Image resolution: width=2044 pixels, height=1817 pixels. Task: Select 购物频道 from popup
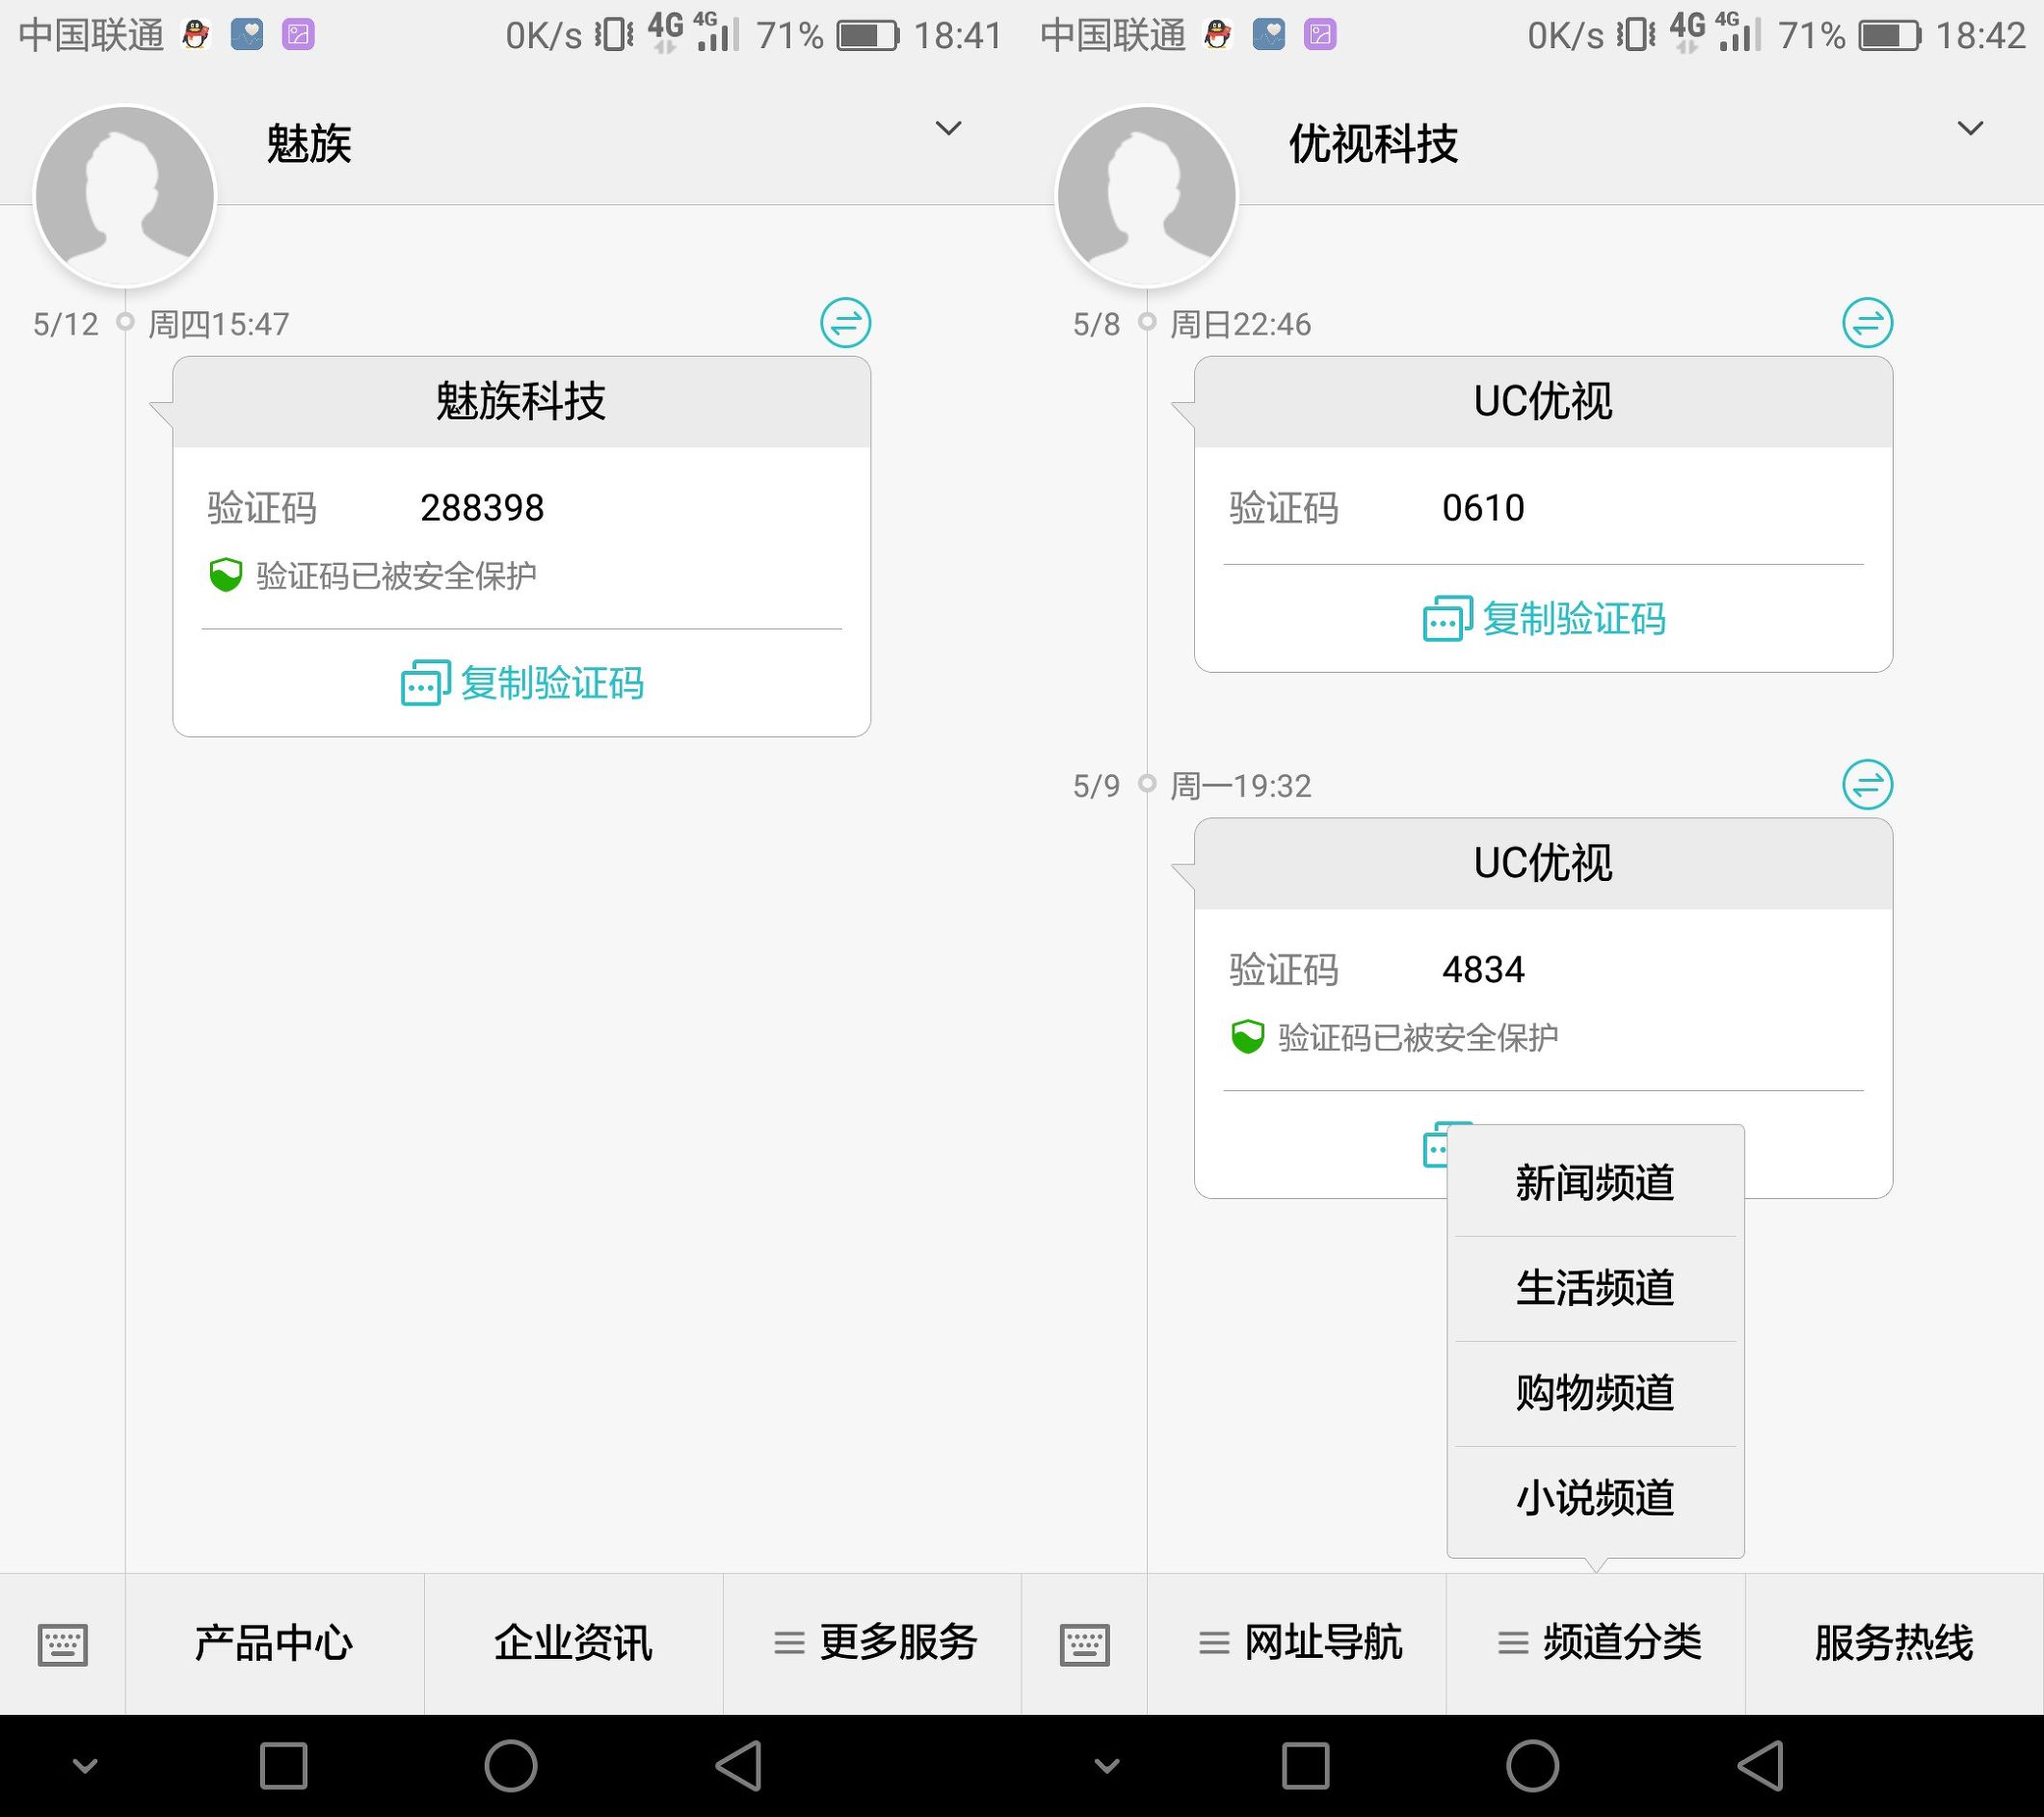pyautogui.click(x=1595, y=1393)
